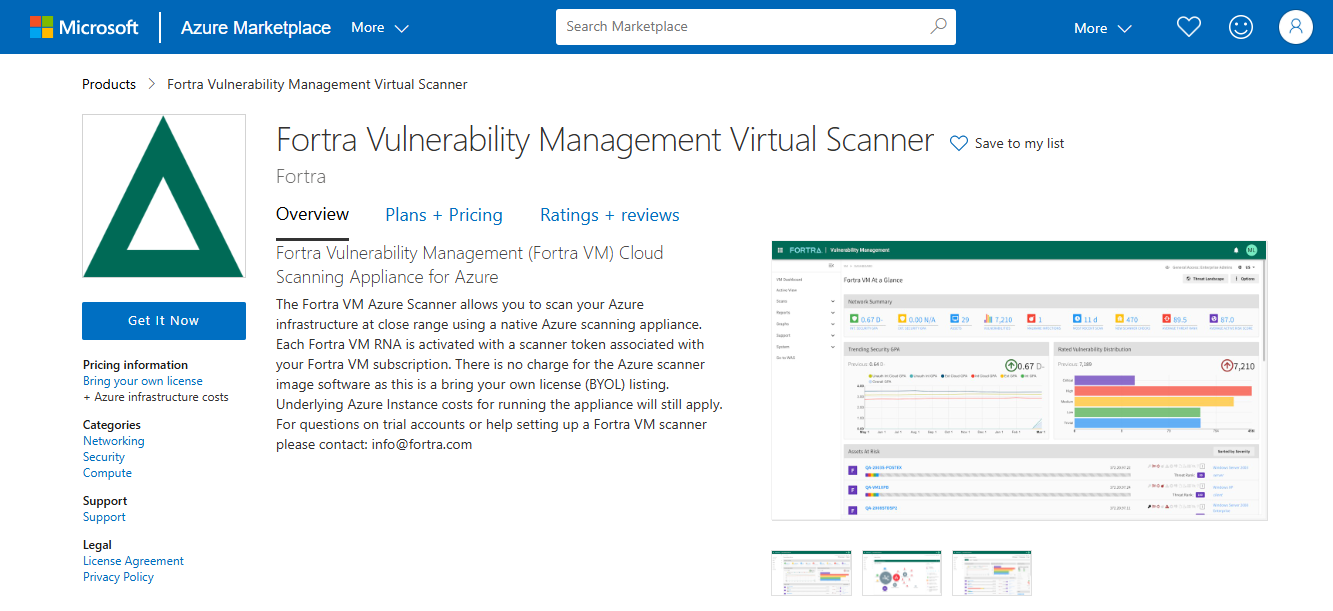Open the user profile avatar
The width and height of the screenshot is (1333, 611).
click(x=1295, y=27)
